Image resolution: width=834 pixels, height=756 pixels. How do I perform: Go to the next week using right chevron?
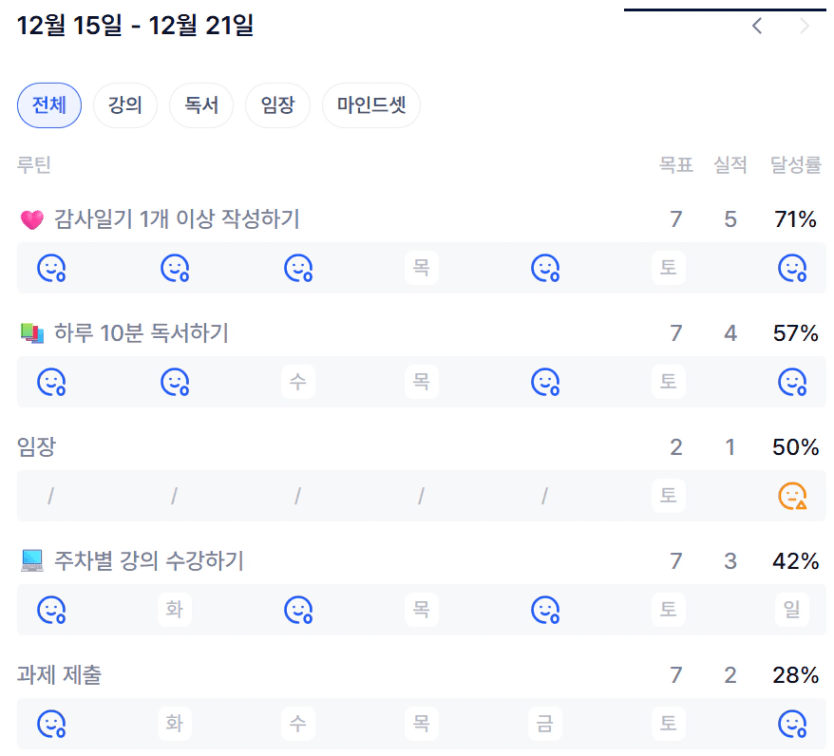pos(805,26)
